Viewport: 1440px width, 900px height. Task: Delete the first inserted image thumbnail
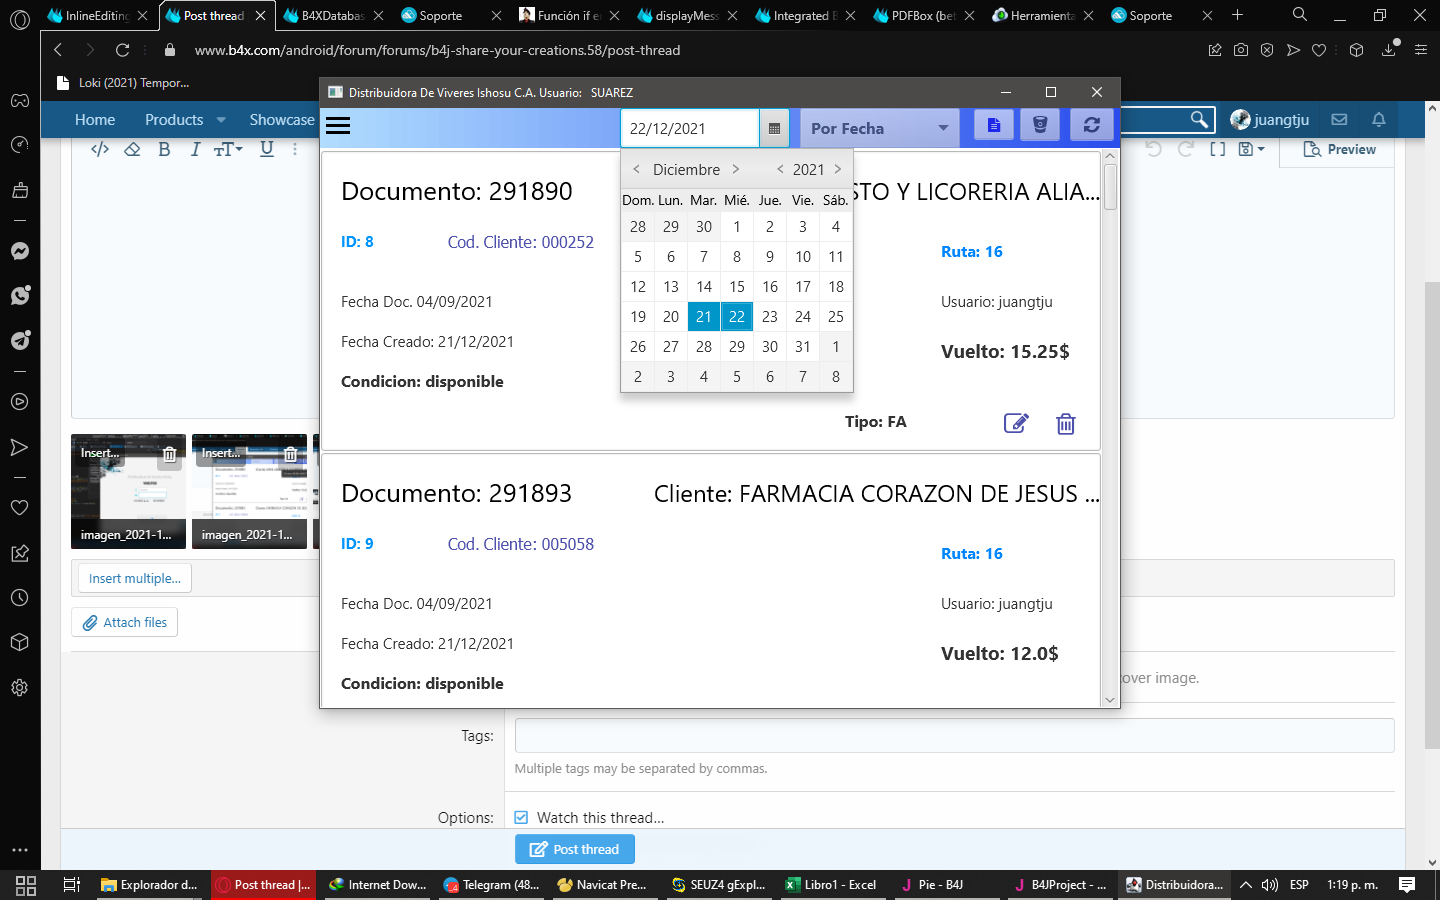[x=170, y=454]
